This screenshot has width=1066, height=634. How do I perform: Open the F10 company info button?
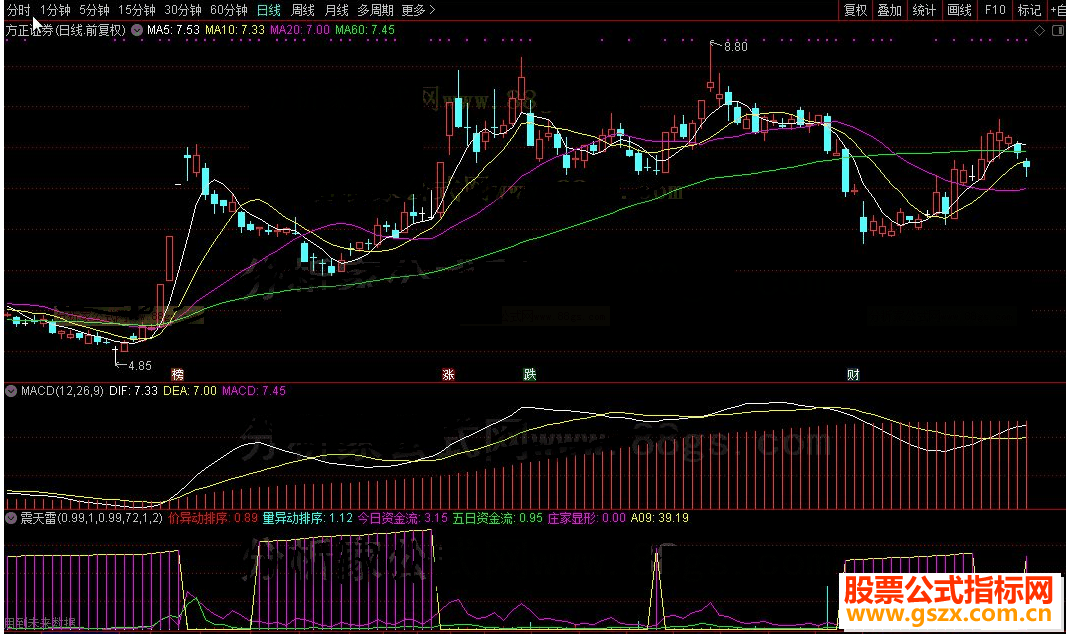pos(995,10)
